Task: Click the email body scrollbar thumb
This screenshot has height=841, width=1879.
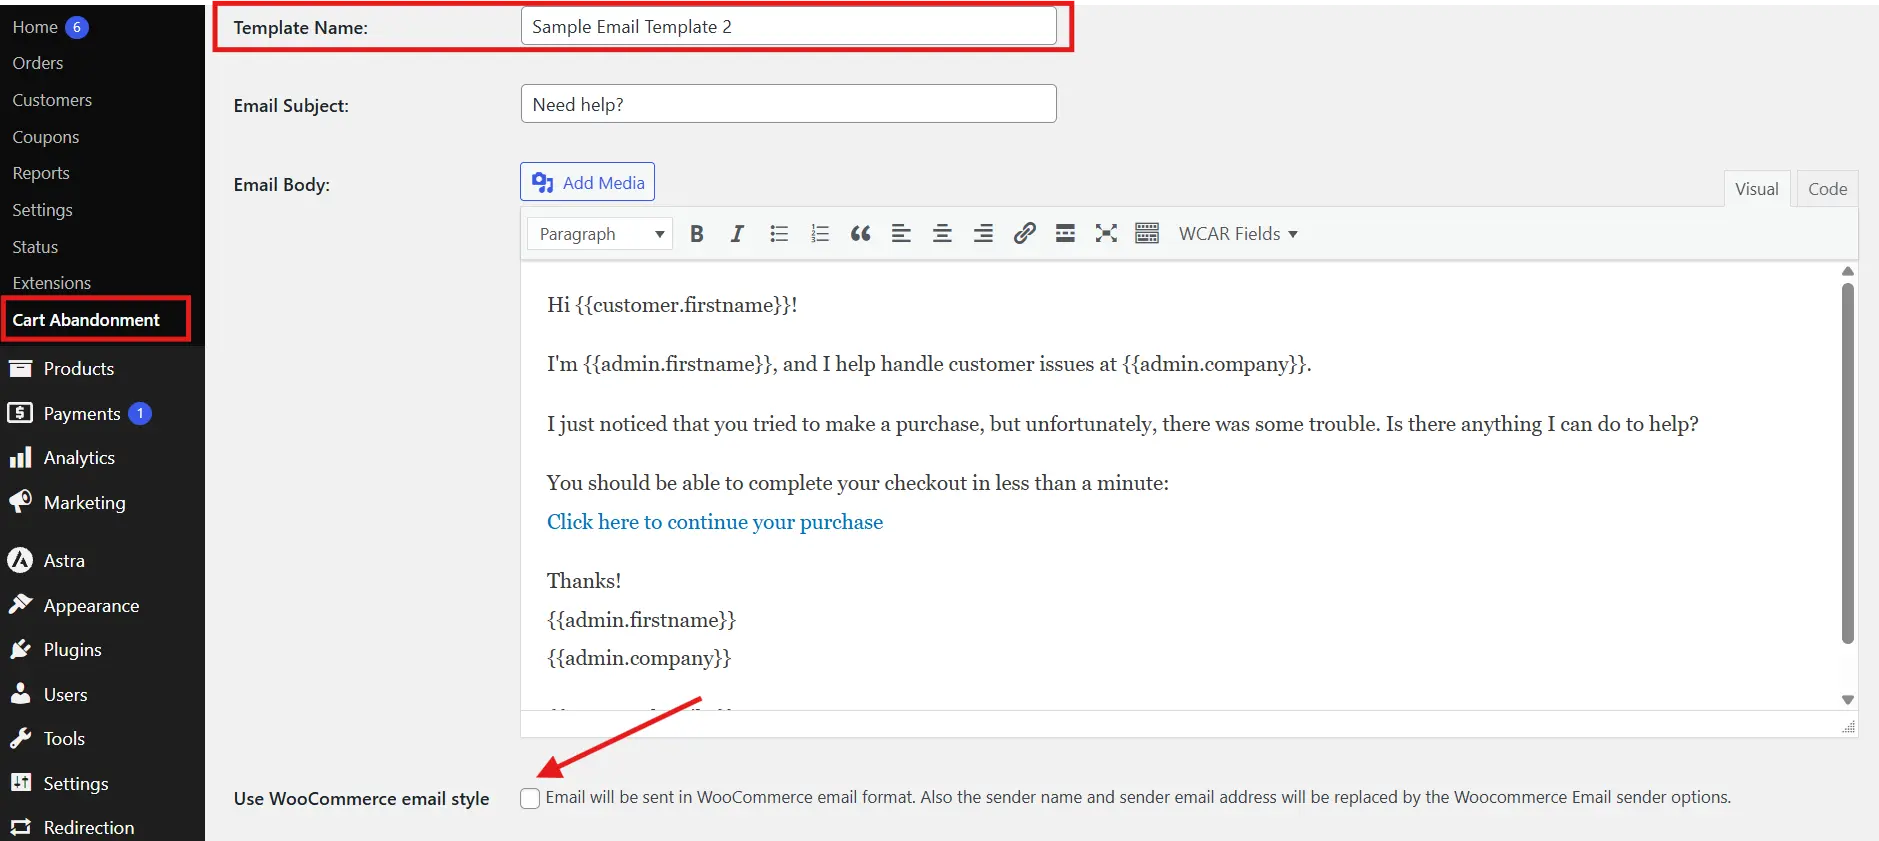Action: tap(1848, 464)
